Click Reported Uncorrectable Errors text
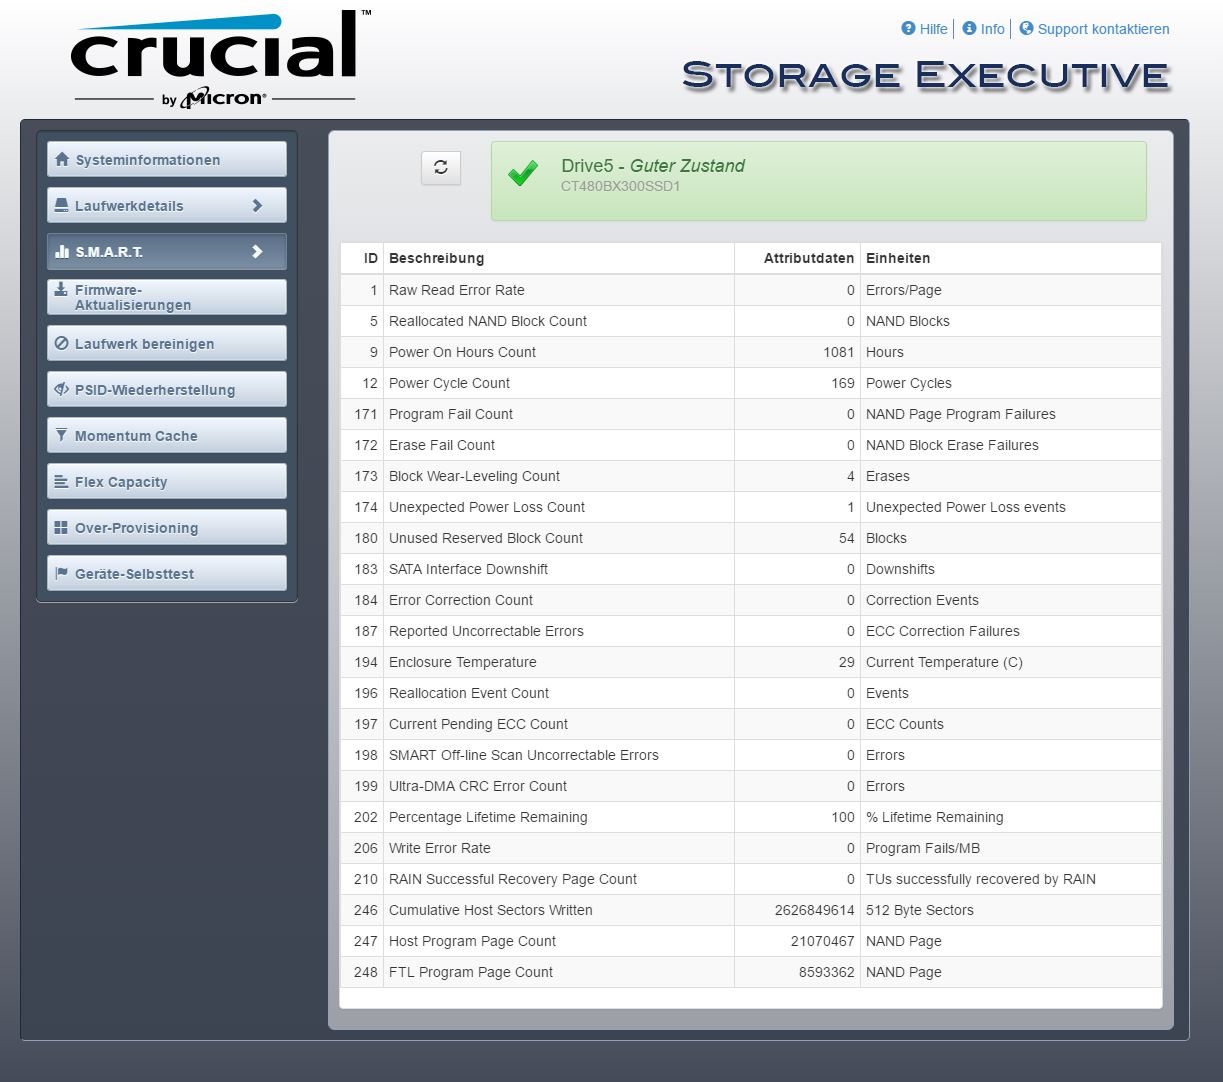The height and width of the screenshot is (1082, 1223). 486,631
